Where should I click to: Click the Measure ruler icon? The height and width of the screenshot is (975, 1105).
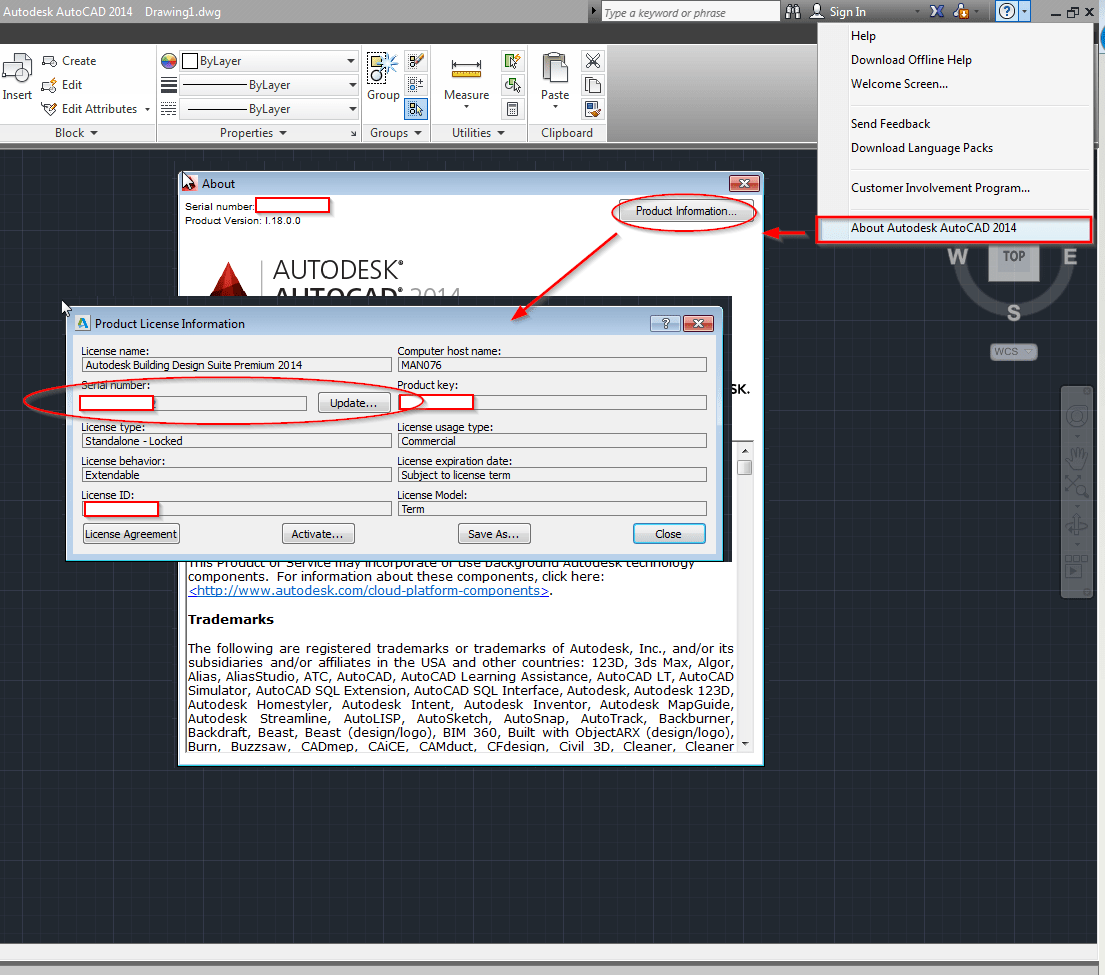466,68
